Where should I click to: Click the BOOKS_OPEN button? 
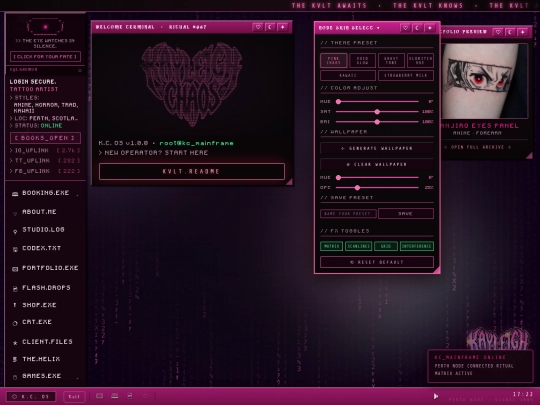[x=45, y=138]
